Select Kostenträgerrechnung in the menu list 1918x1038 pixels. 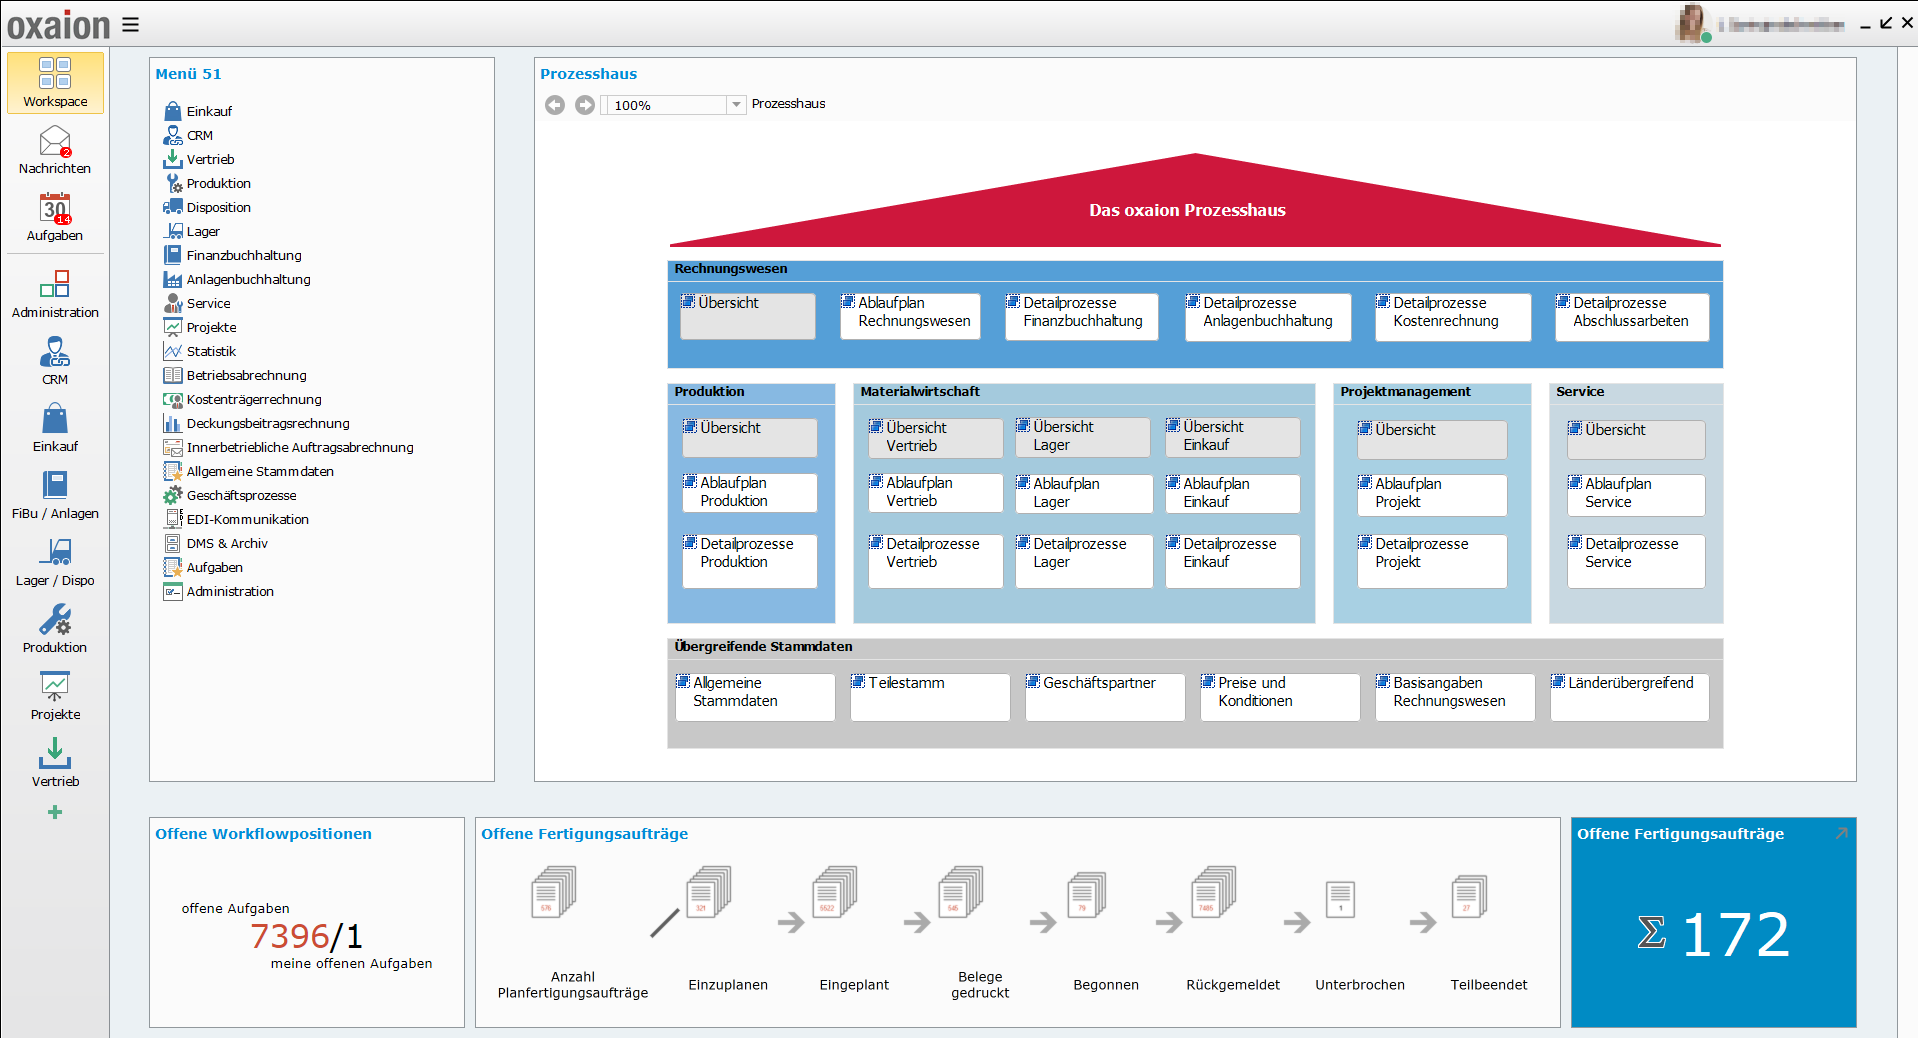(x=253, y=400)
